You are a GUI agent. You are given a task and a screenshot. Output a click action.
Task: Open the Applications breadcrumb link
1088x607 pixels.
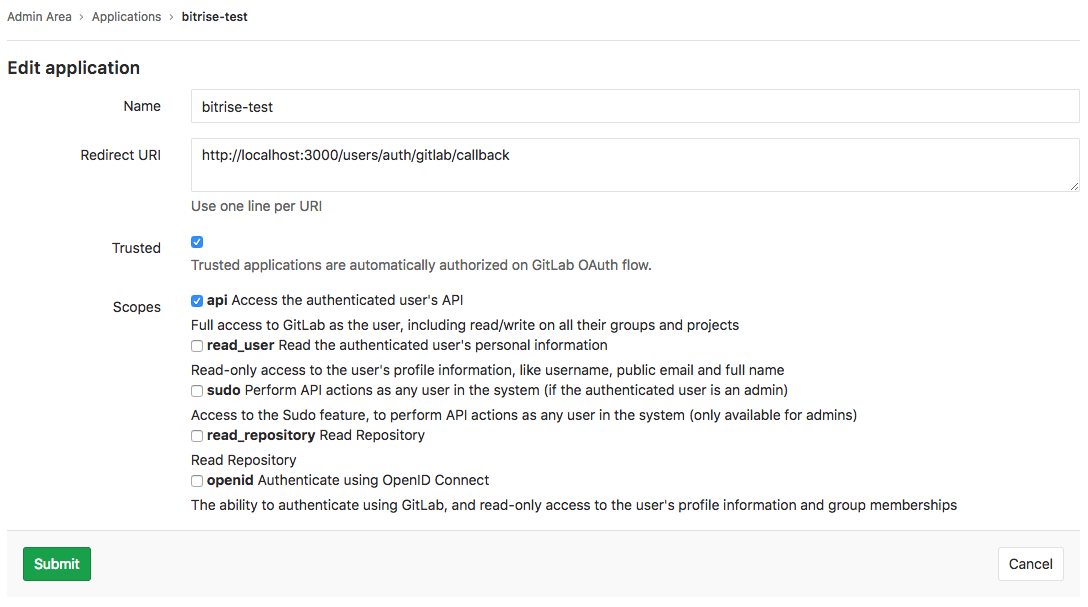point(126,16)
